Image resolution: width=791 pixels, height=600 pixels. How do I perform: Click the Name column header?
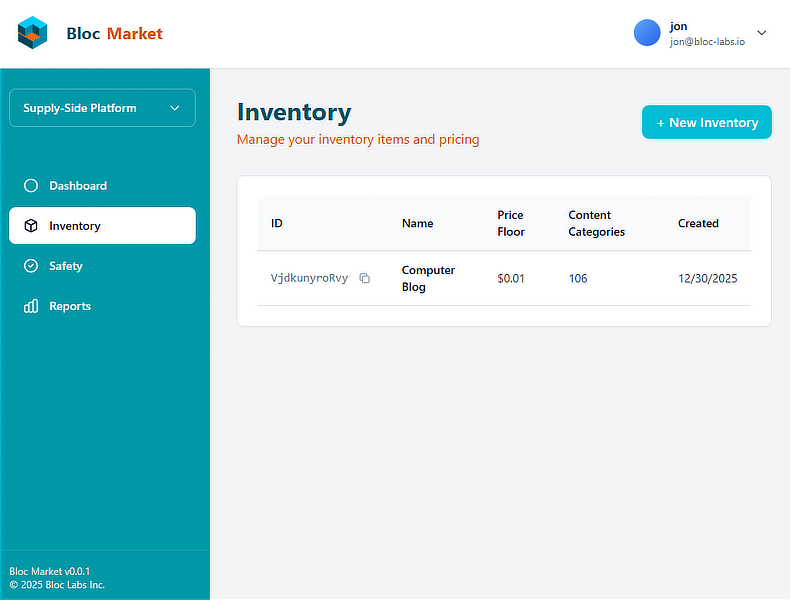417,223
